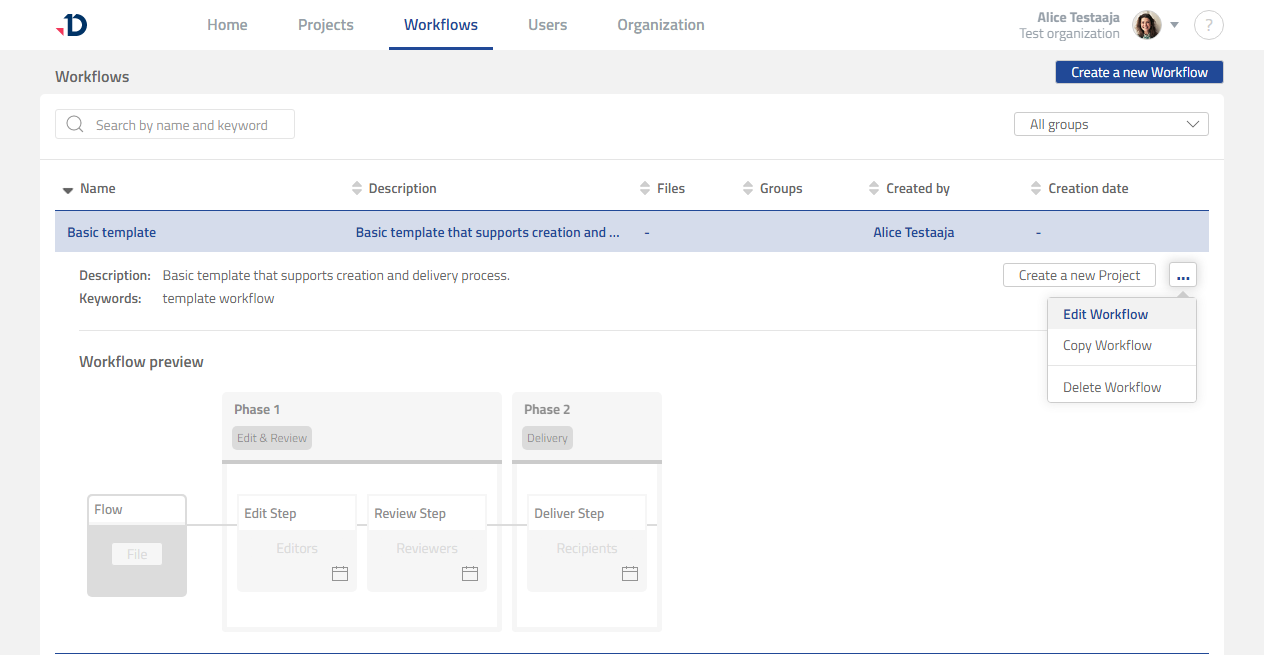This screenshot has height=655, width=1264.
Task: Click the Create a new Workflow button
Action: point(1139,71)
